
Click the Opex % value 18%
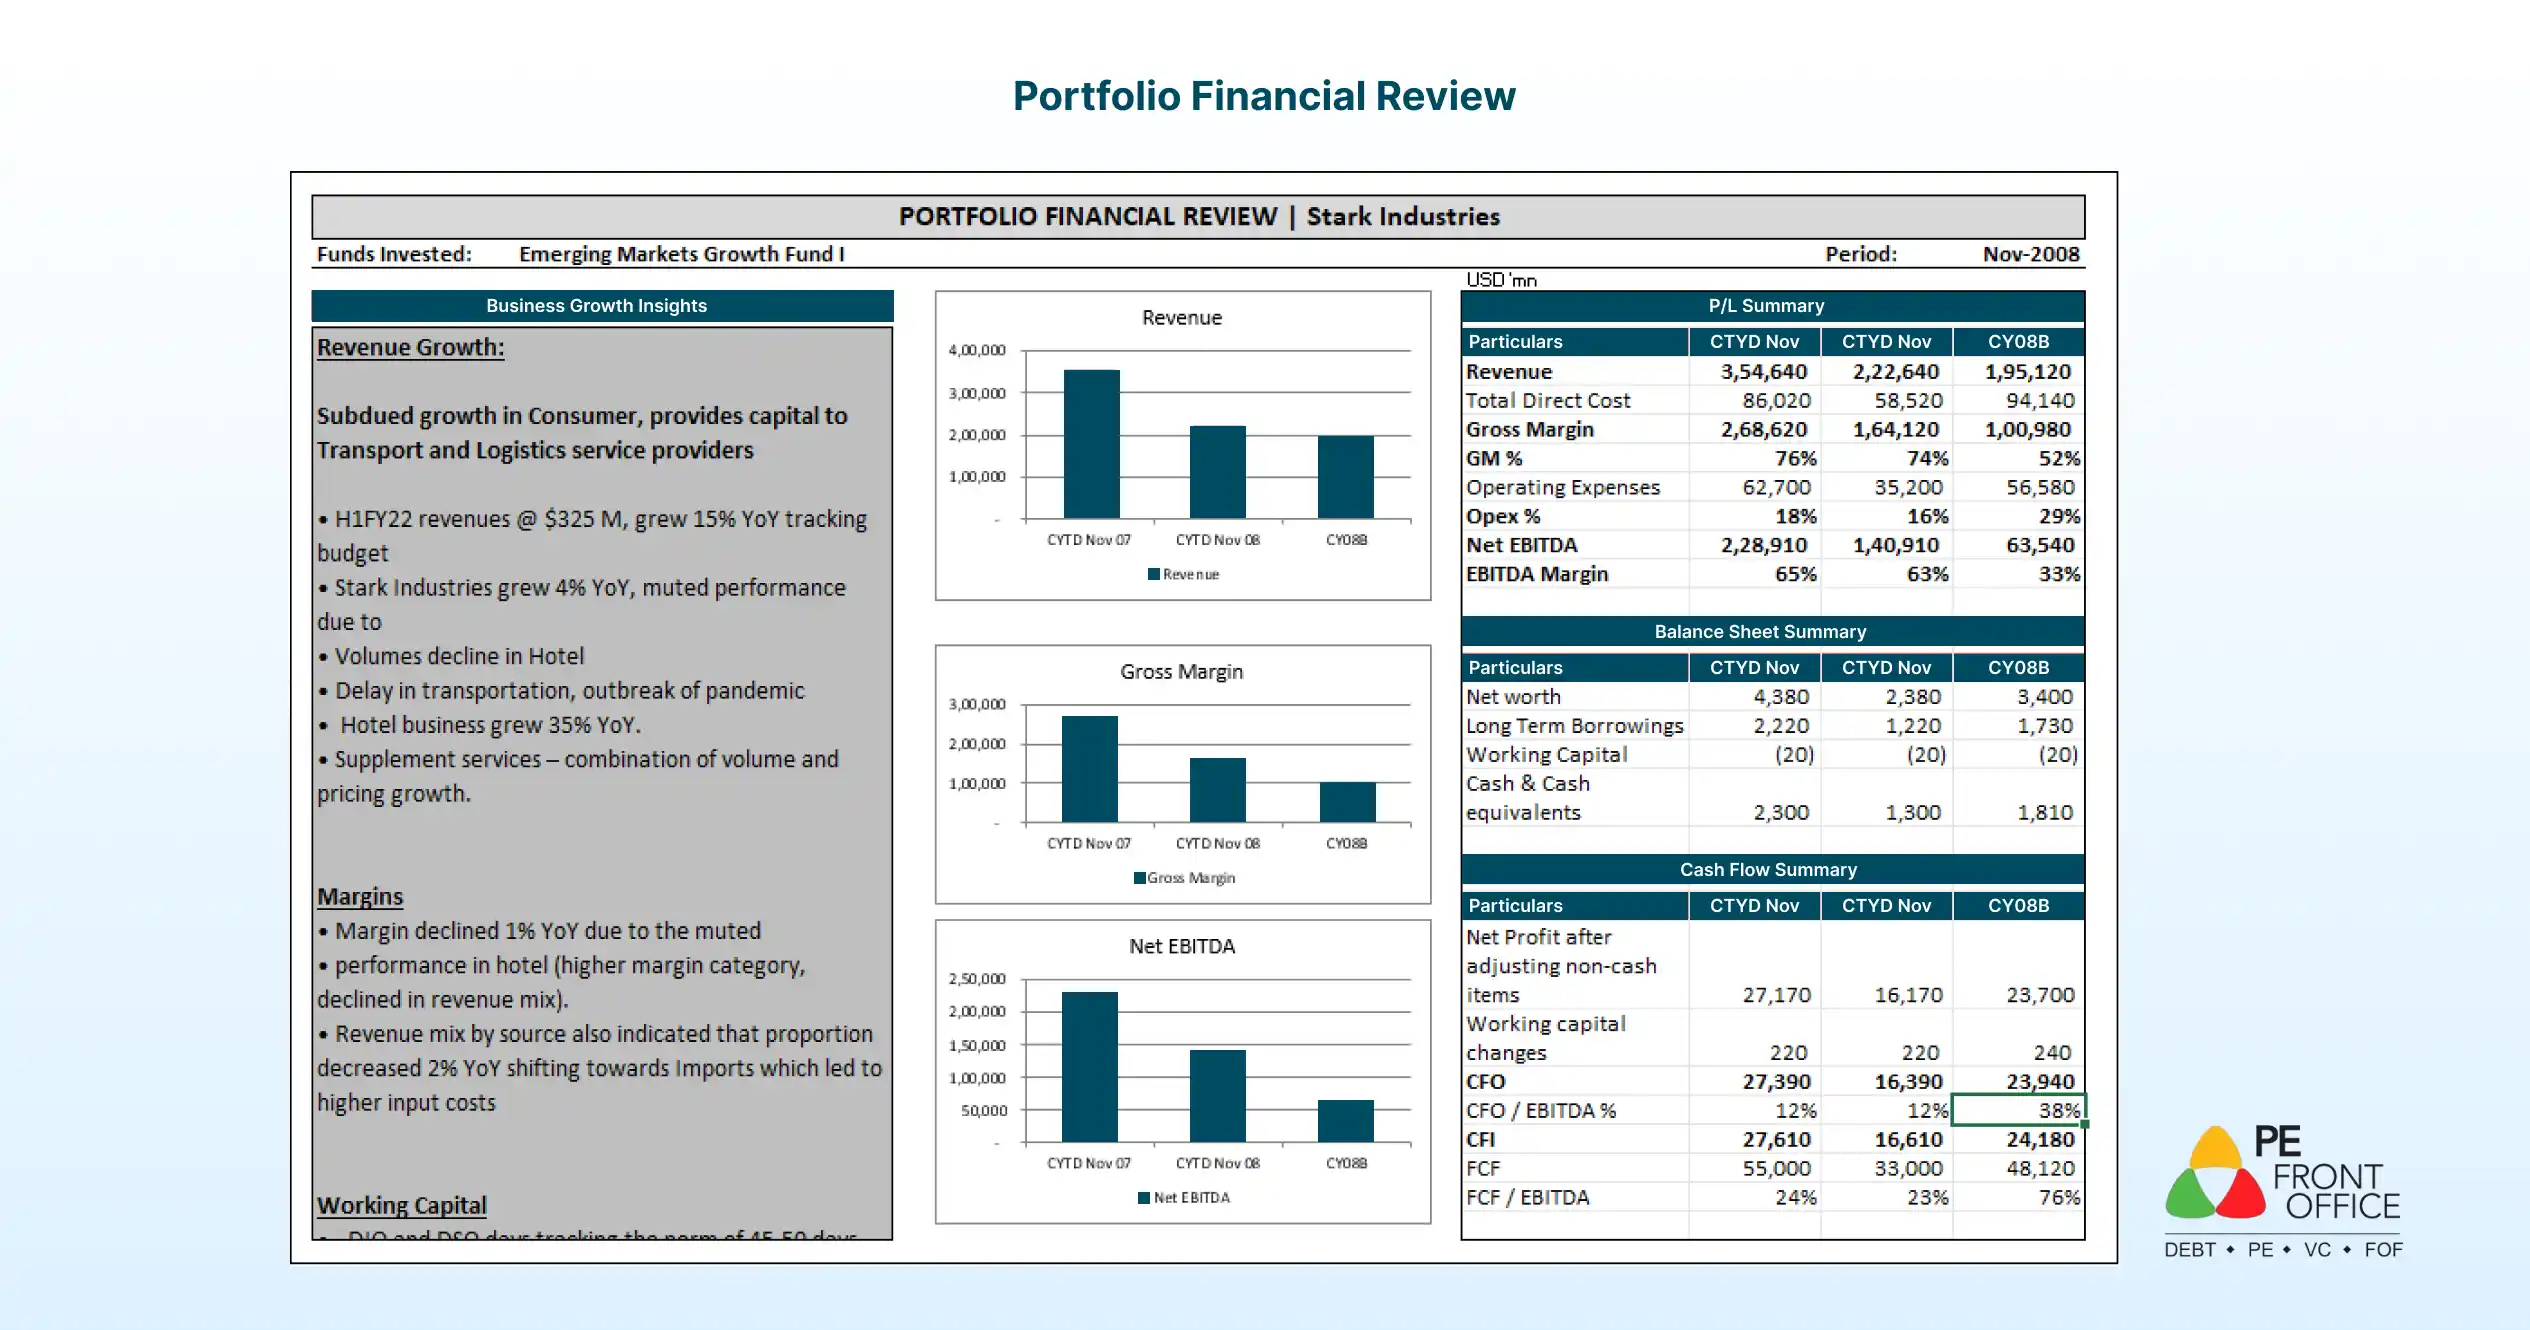tap(1796, 517)
